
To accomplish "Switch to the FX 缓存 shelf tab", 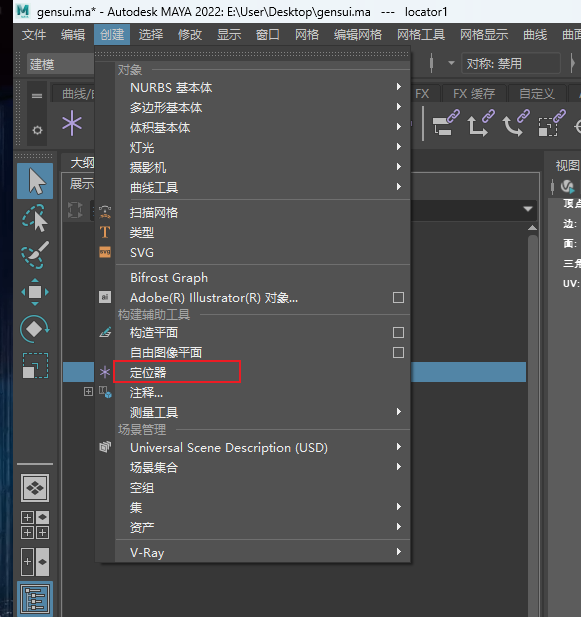I will pyautogui.click(x=474, y=94).
